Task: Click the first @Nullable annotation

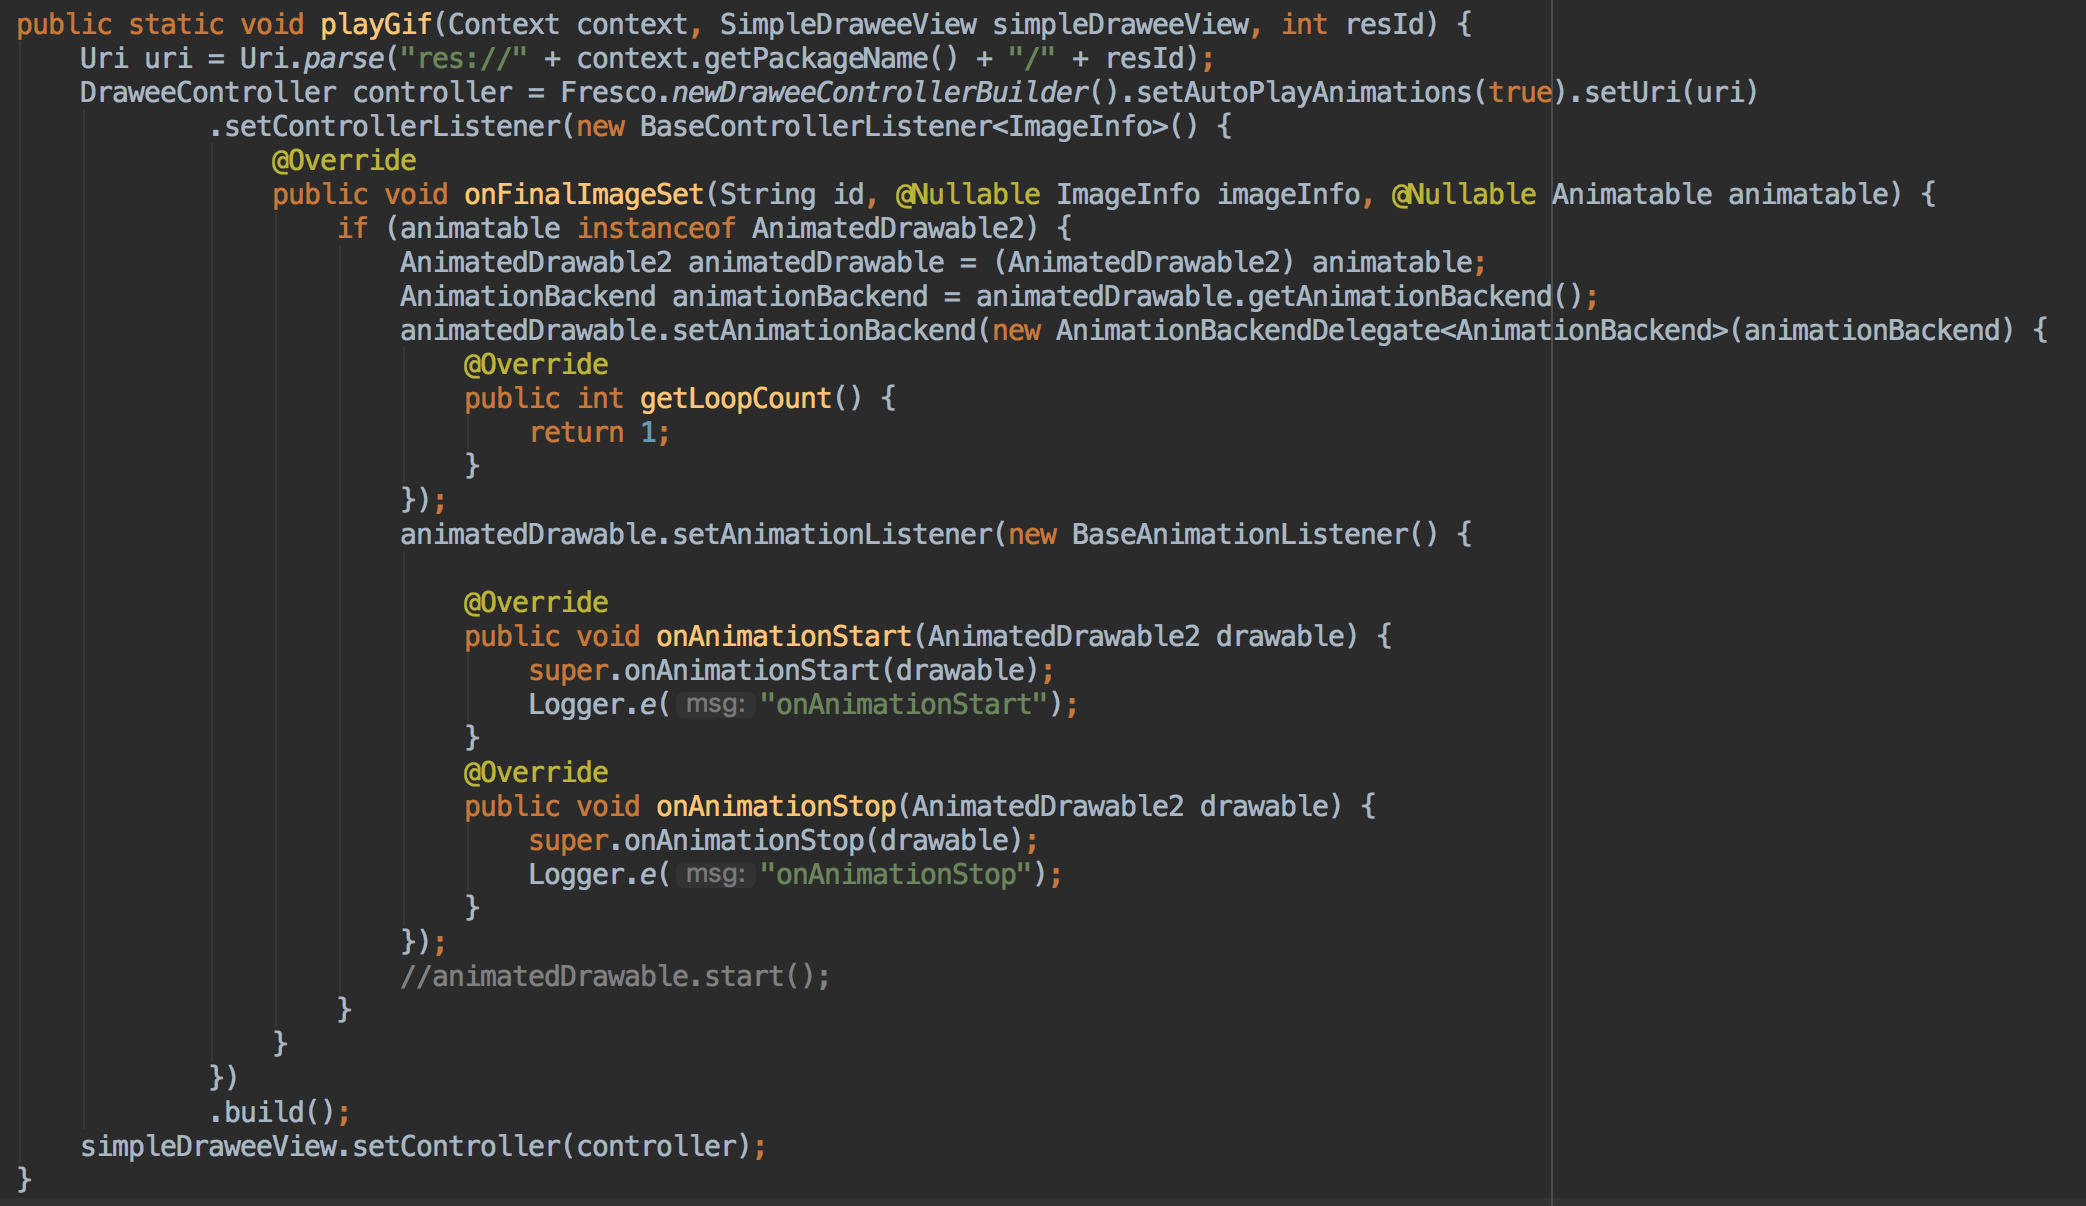Action: click(968, 194)
